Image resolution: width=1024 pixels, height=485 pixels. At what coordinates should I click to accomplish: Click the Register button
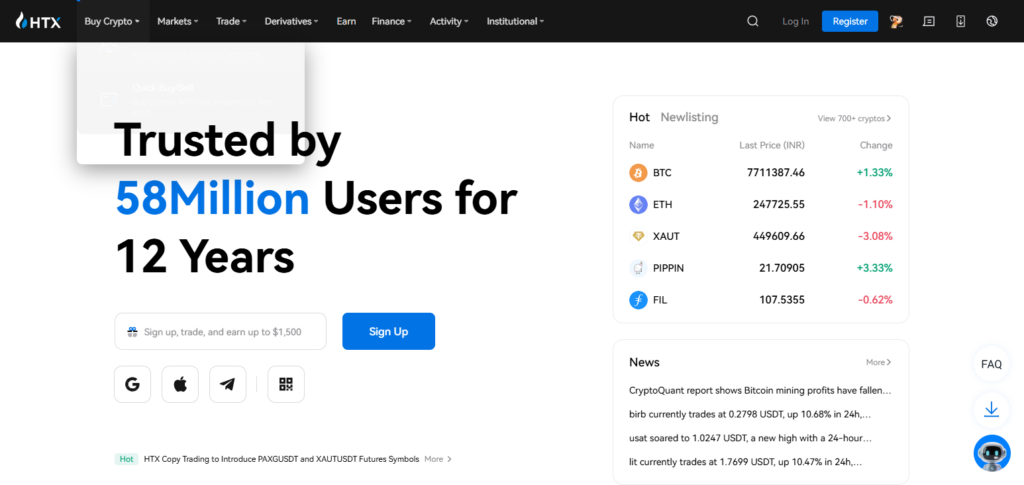coord(850,21)
